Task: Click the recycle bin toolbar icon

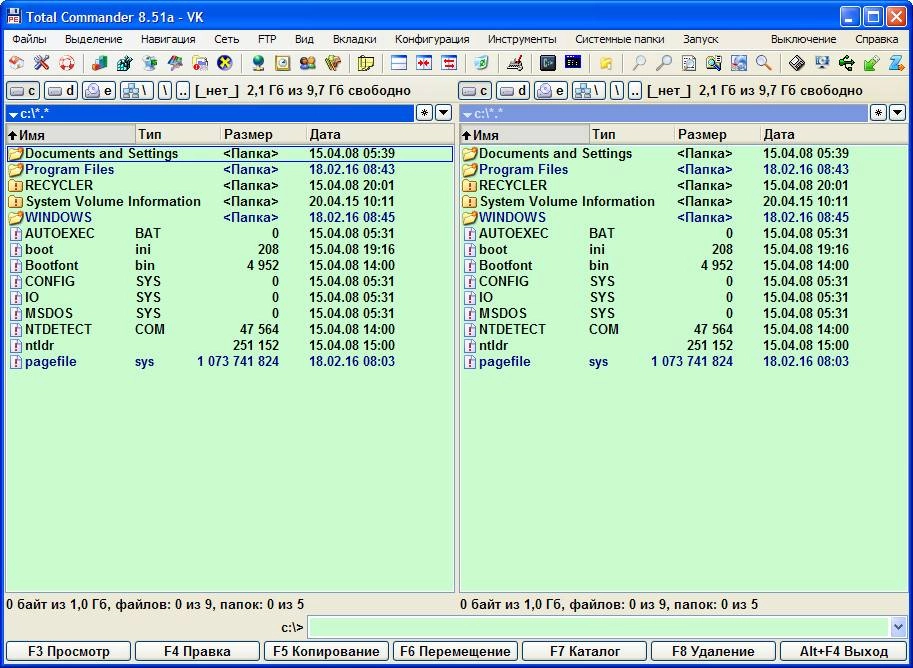Action: [482, 62]
